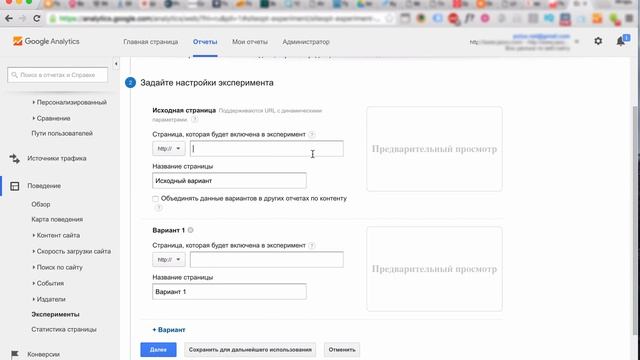Click the Вариант 1 name field

pyautogui.click(x=229, y=292)
